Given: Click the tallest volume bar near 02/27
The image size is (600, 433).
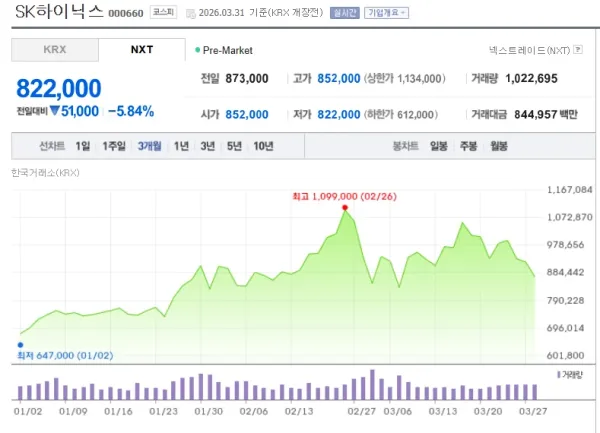Looking at the screenshot, I should 372,385.
